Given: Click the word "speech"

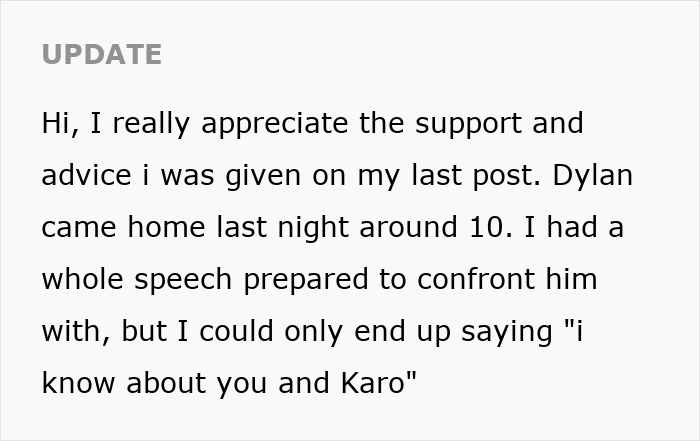Looking at the screenshot, I should tap(191, 279).
